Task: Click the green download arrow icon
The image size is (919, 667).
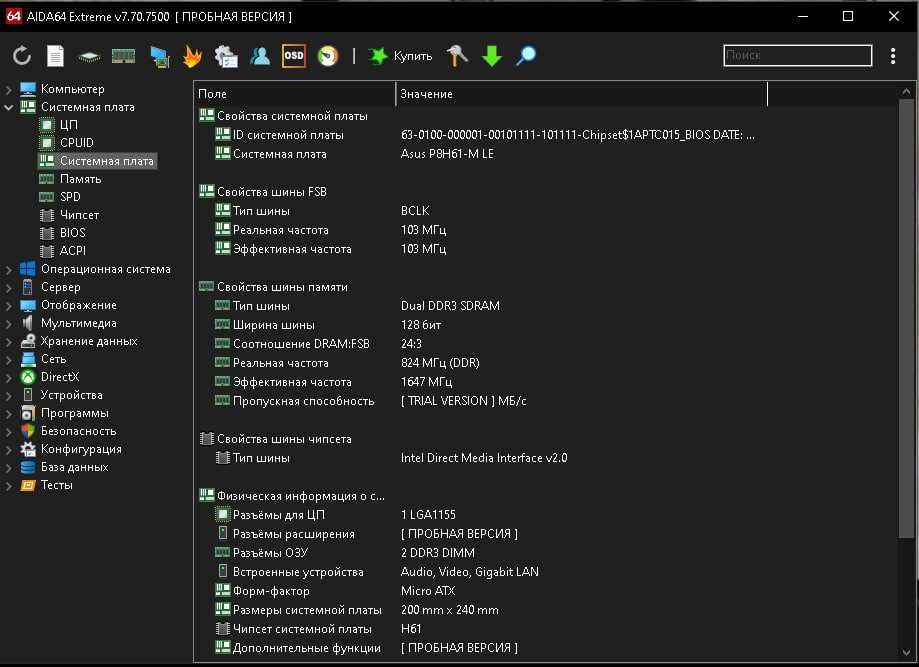Action: [x=492, y=56]
